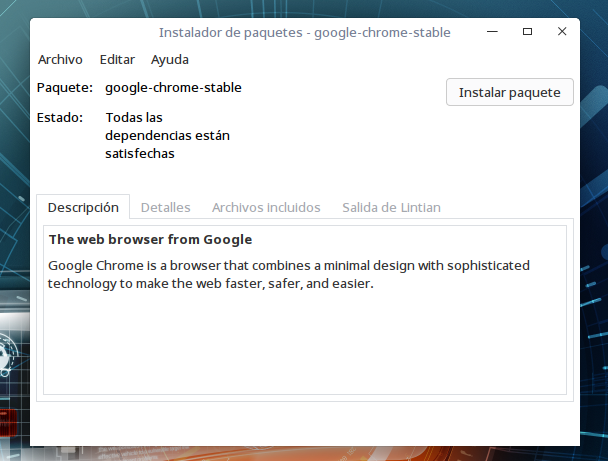
Task: Click the Instalar paquete button
Action: click(x=510, y=92)
